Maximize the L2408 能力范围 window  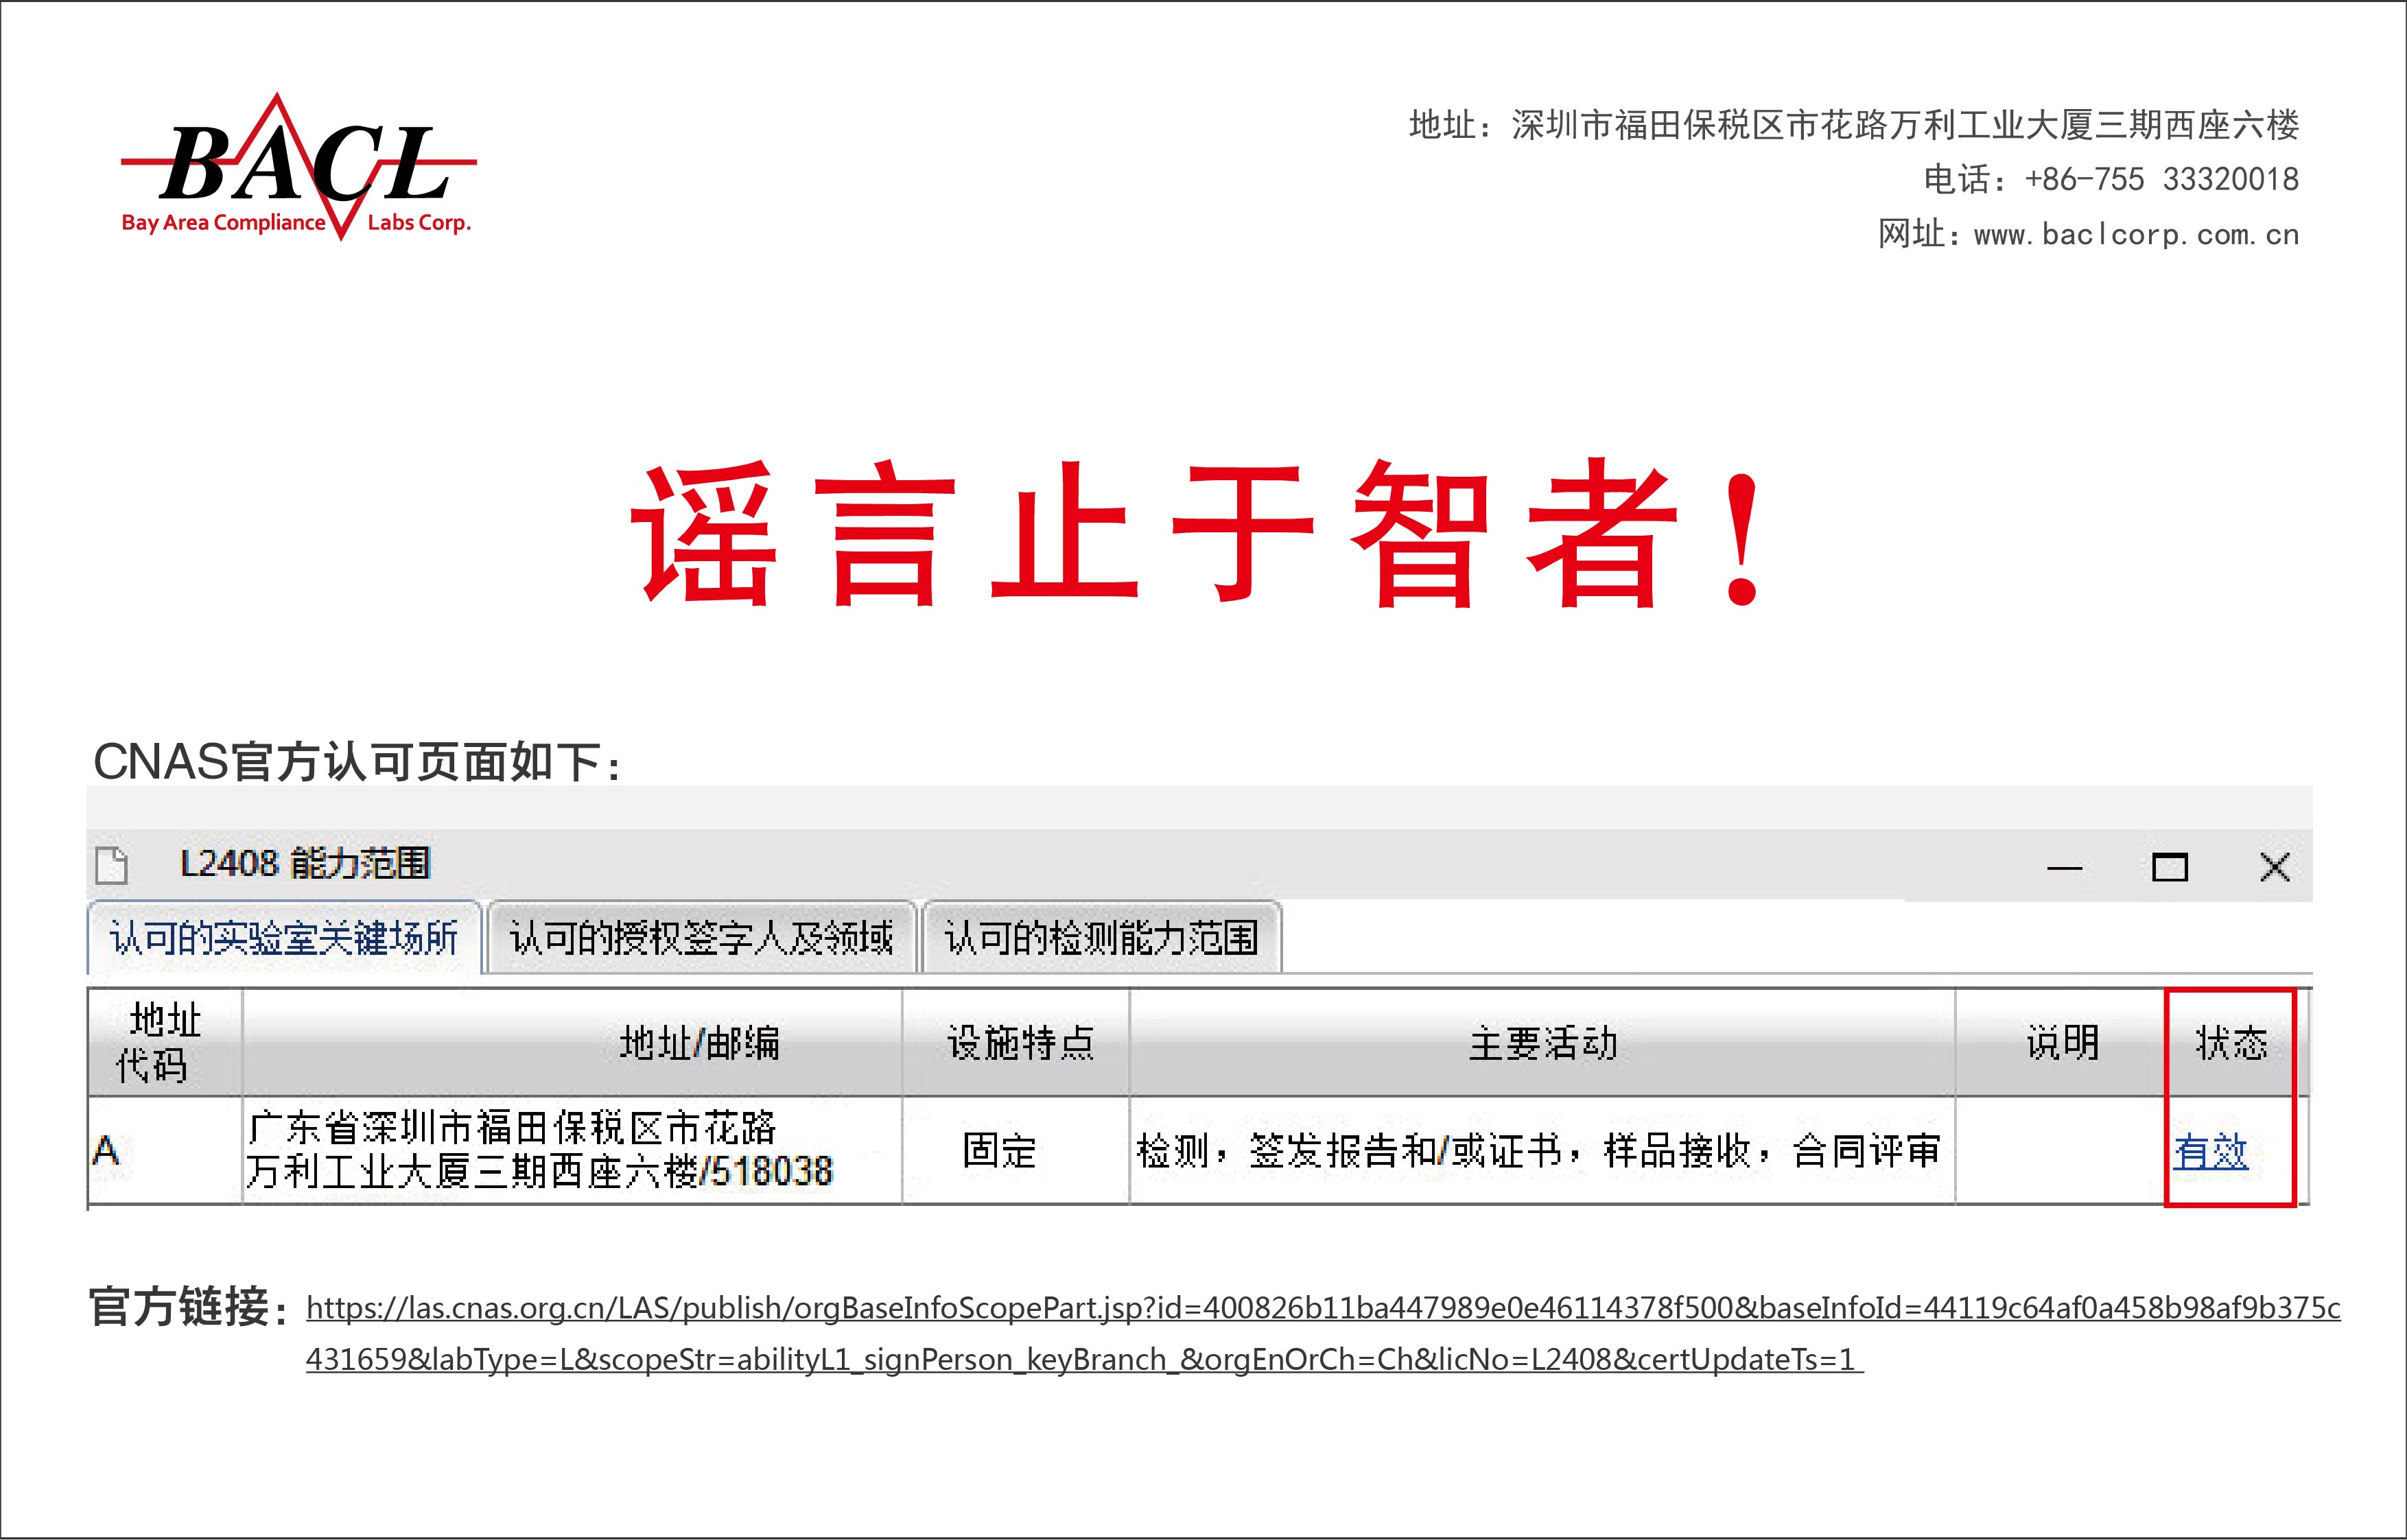pos(2169,867)
